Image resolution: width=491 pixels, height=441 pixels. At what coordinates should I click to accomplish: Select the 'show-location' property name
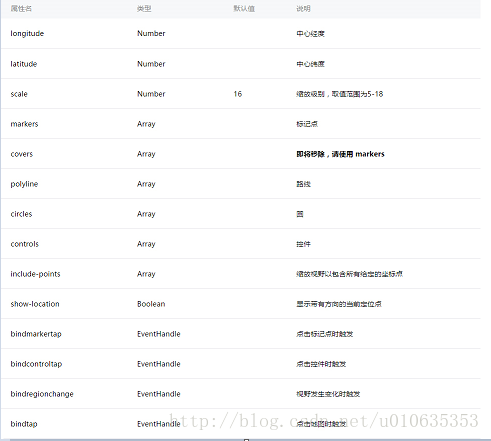point(35,304)
